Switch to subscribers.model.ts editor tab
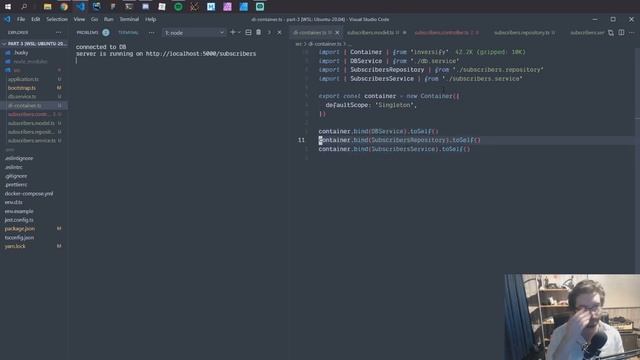Viewport: 640px width, 360px height. (x=371, y=33)
